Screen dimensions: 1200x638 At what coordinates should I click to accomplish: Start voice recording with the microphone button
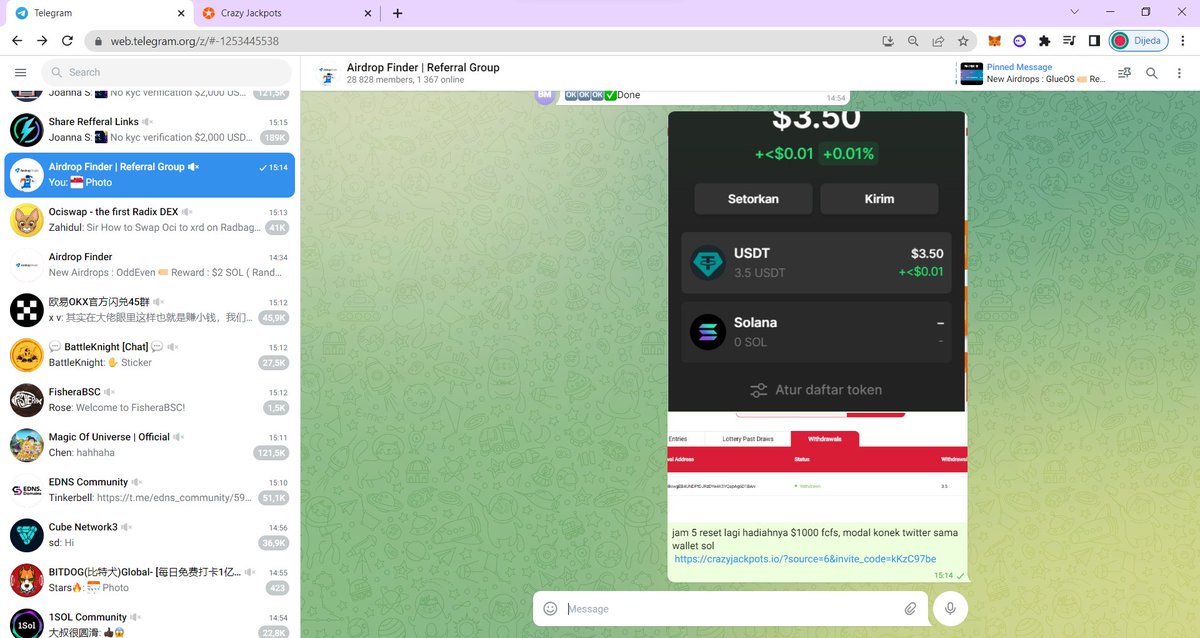[x=950, y=608]
